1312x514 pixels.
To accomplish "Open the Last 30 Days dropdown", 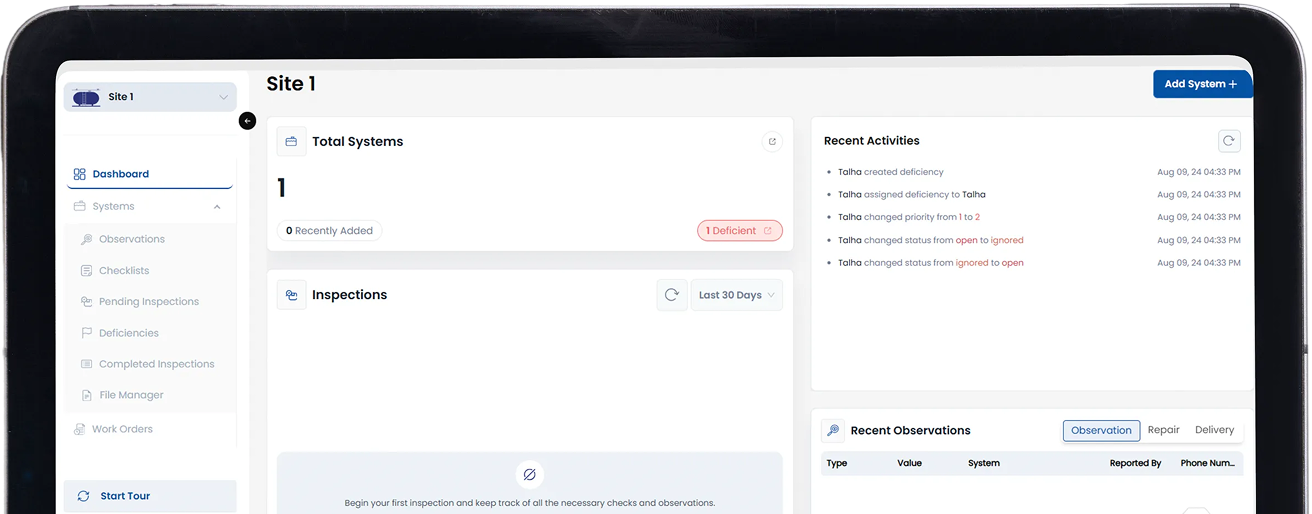I will 737,295.
